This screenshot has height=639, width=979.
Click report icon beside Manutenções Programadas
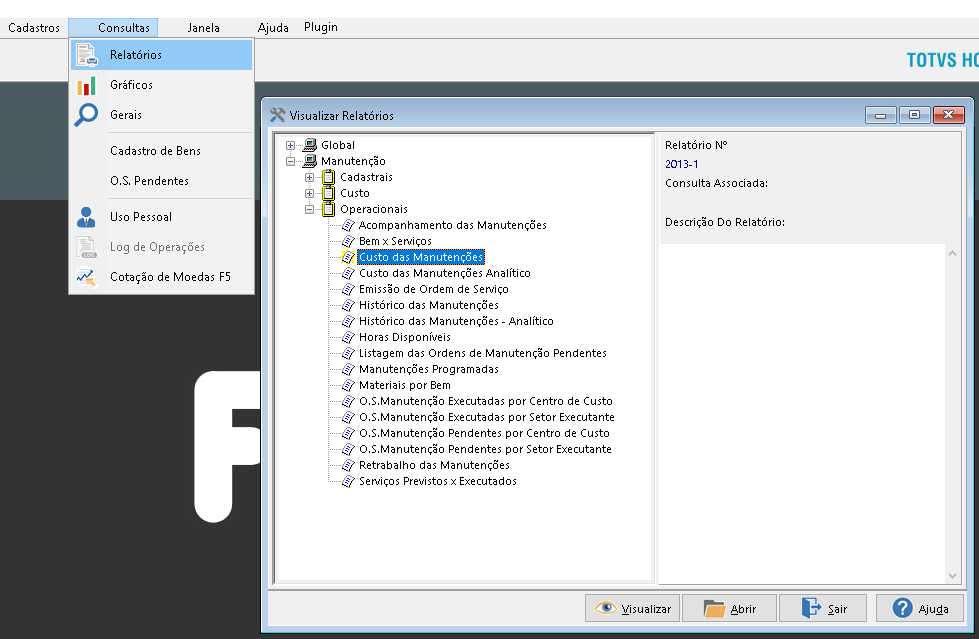coord(348,369)
